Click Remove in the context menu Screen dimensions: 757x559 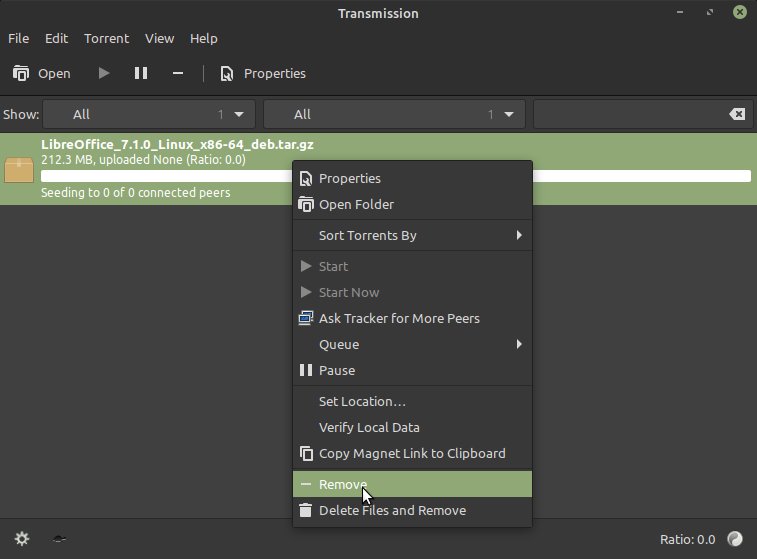tap(412, 484)
